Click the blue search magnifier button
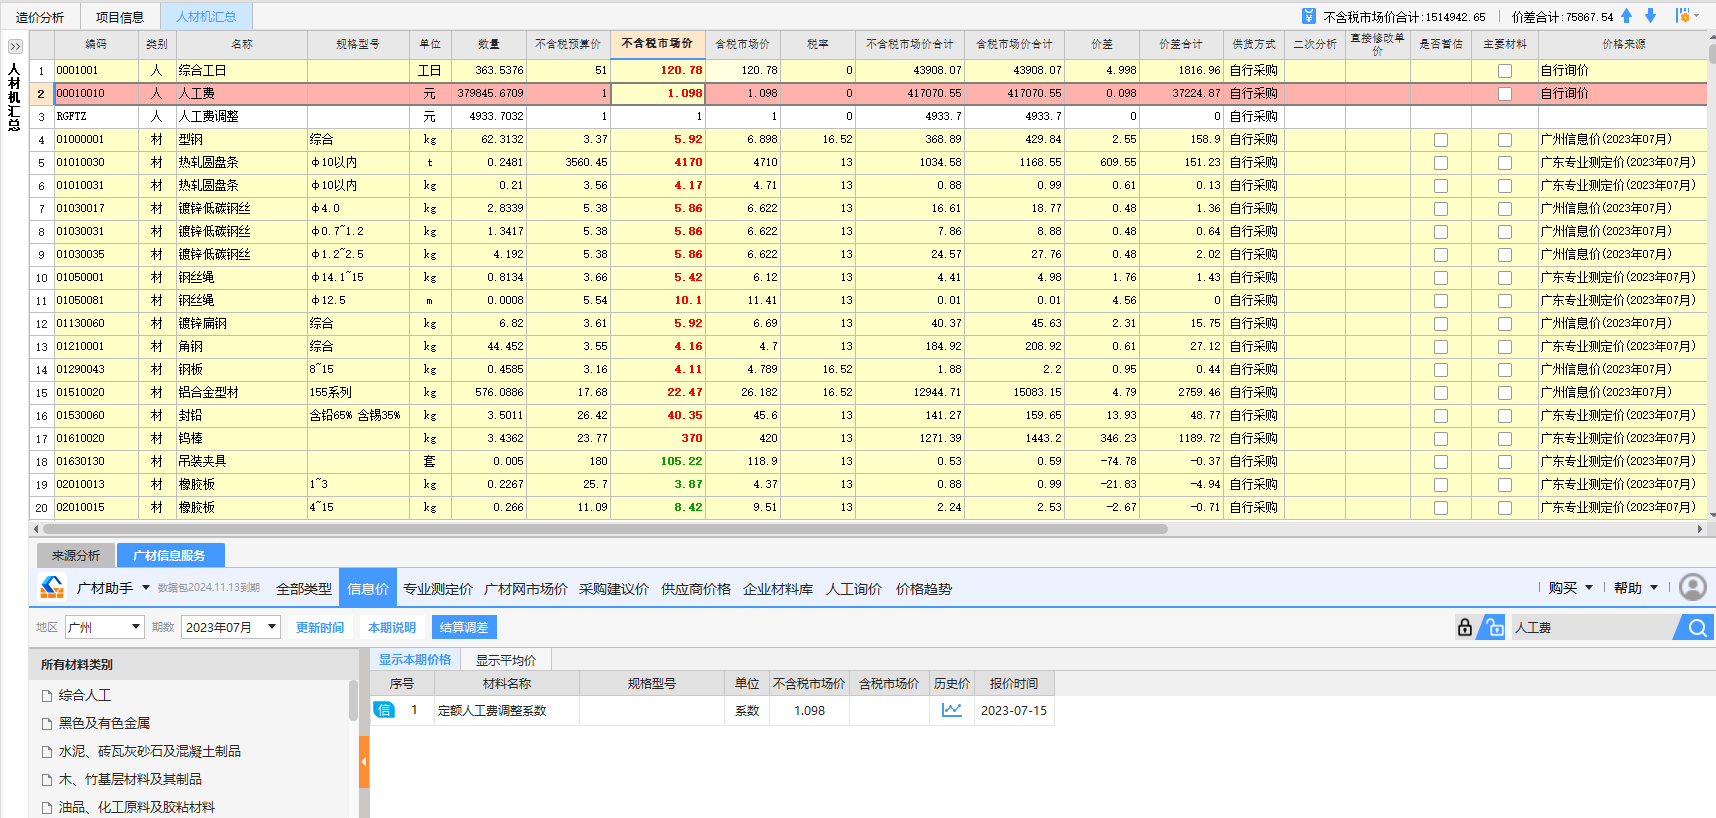 tap(1697, 627)
